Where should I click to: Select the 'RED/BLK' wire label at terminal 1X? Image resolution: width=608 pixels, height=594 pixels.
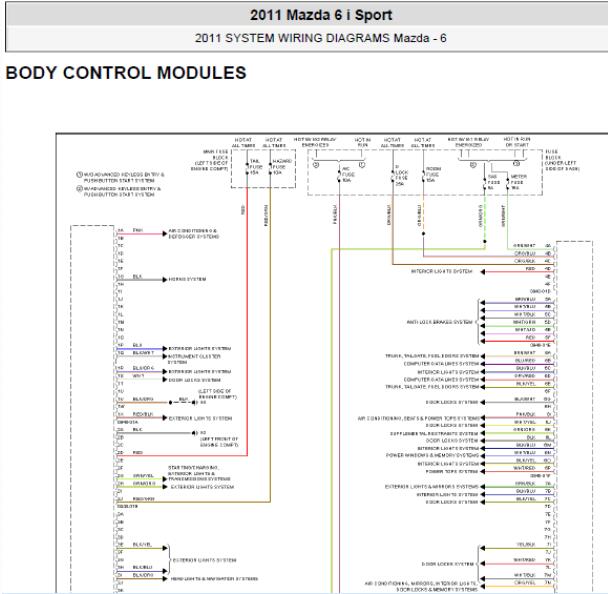(143, 414)
